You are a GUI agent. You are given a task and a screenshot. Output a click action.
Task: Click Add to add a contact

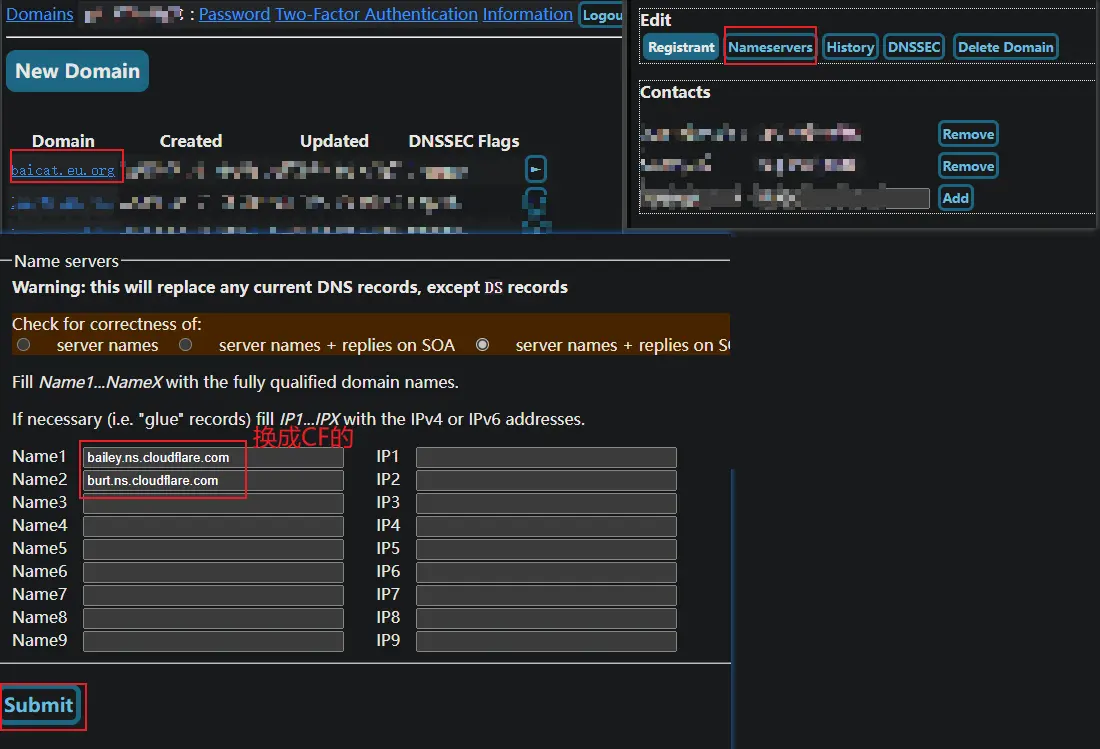pos(956,198)
